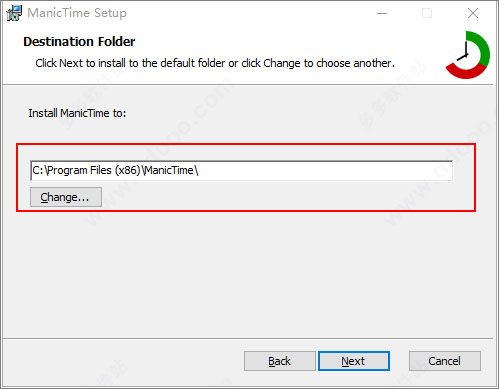Open the Change... folder browser
The image size is (499, 389).
(66, 197)
